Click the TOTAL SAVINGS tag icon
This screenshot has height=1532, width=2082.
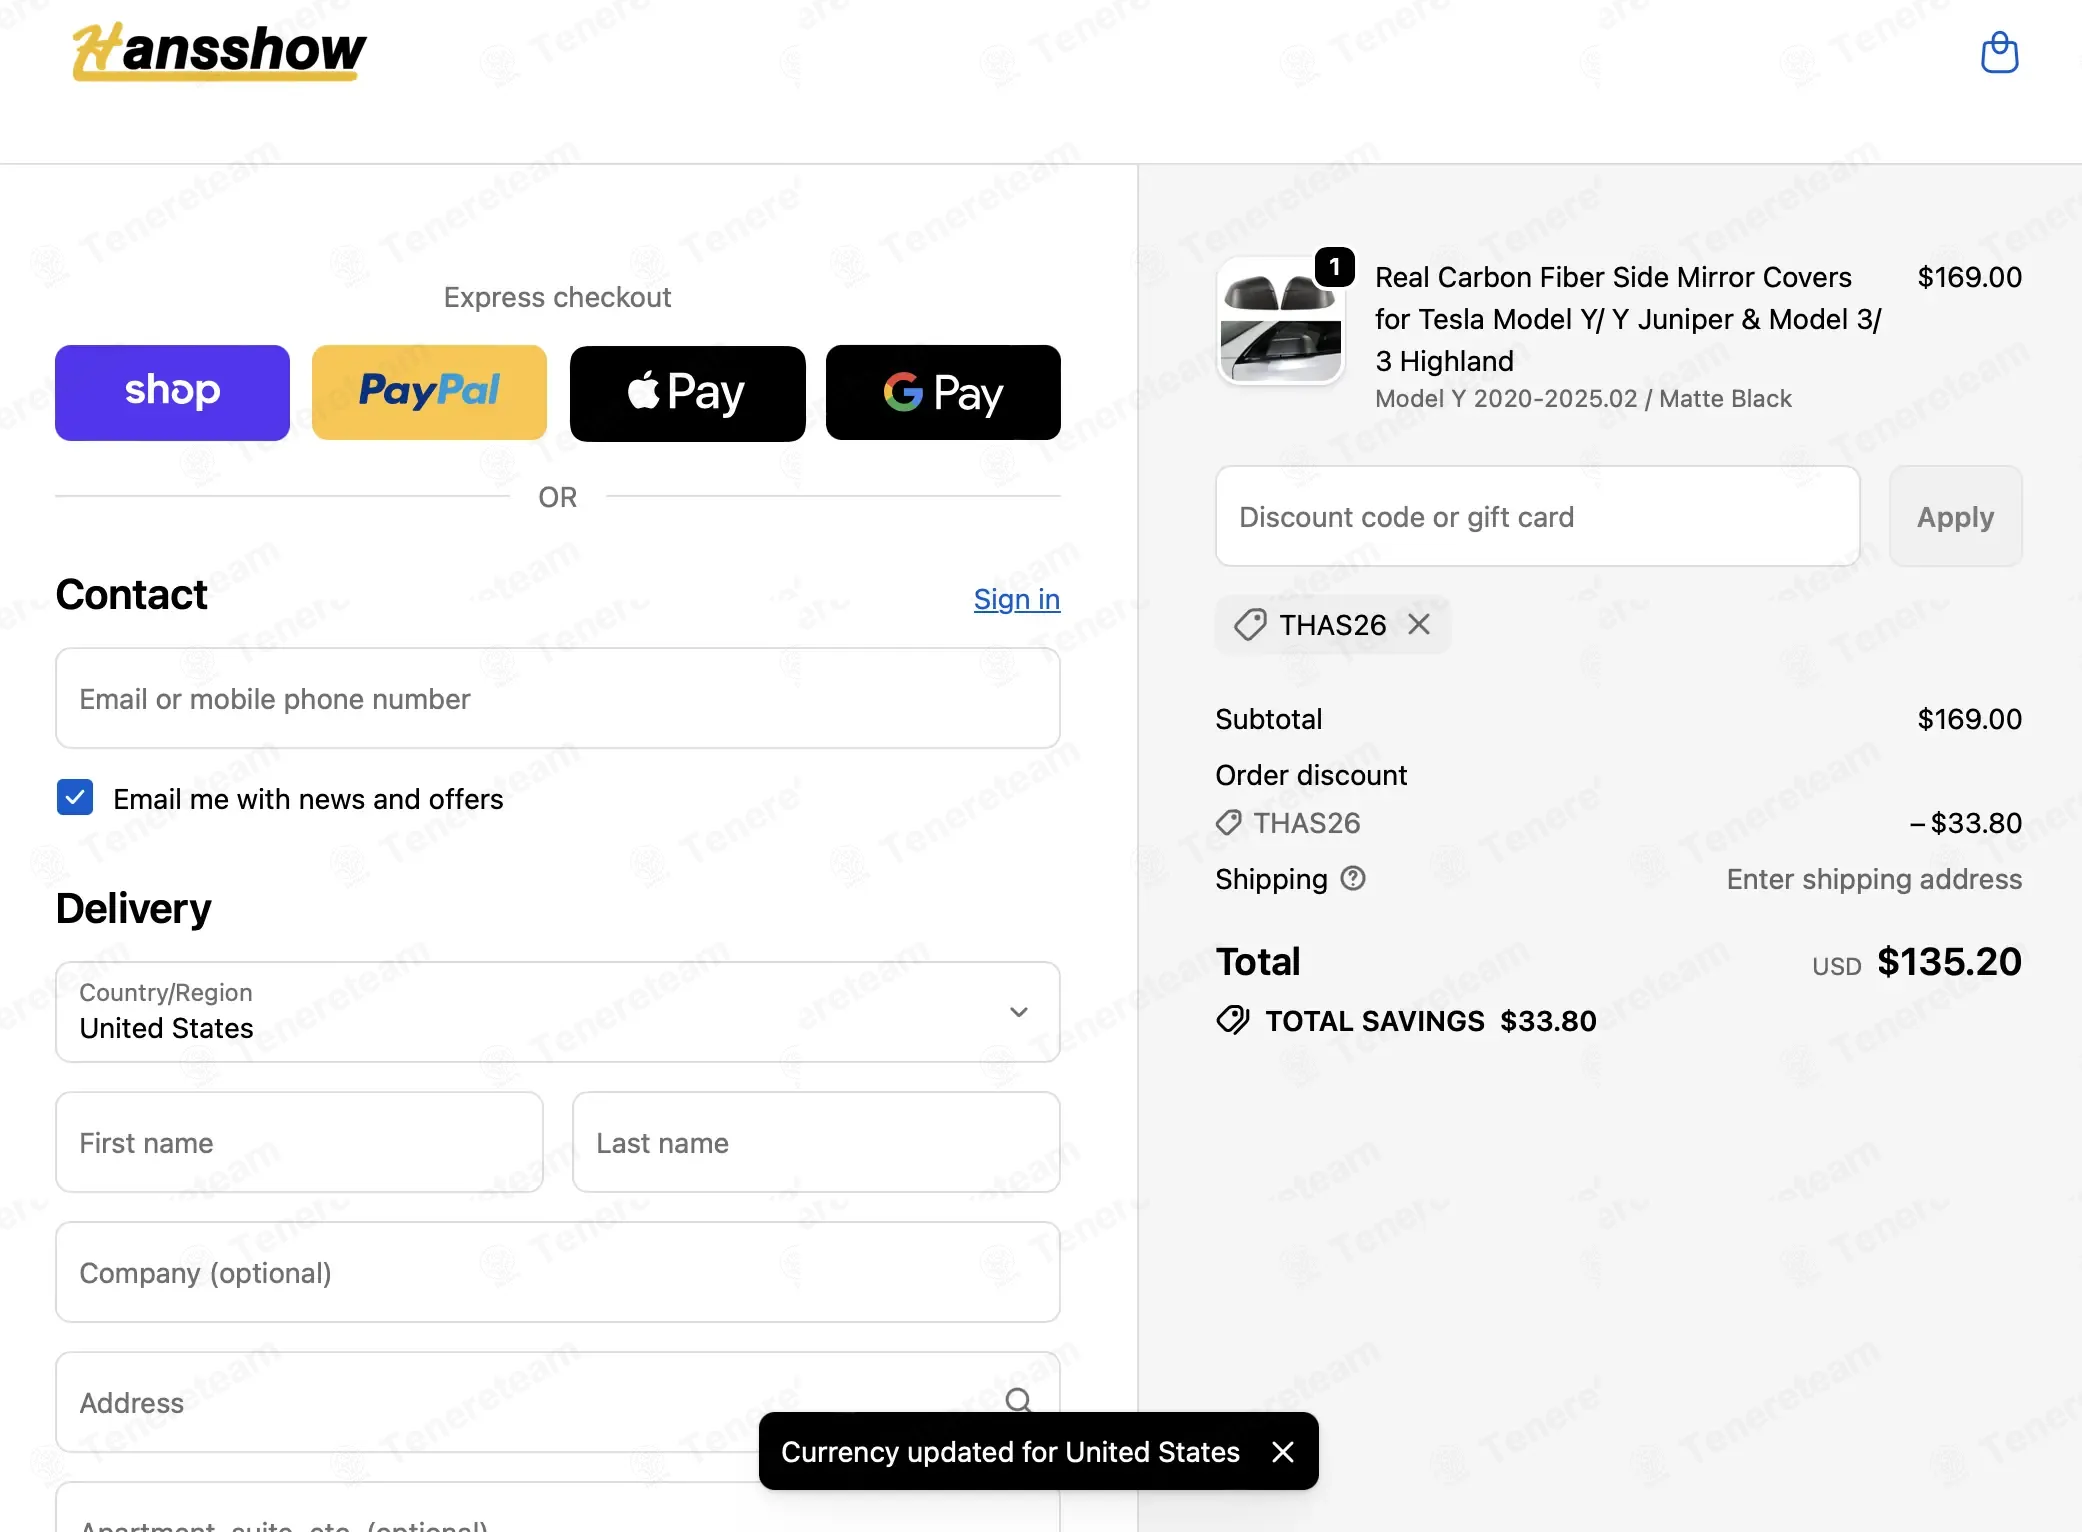pyautogui.click(x=1233, y=1020)
